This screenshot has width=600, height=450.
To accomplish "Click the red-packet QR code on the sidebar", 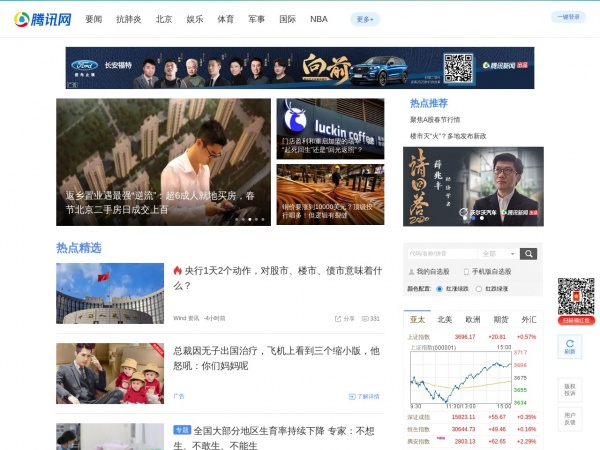I will pyautogui.click(x=576, y=296).
